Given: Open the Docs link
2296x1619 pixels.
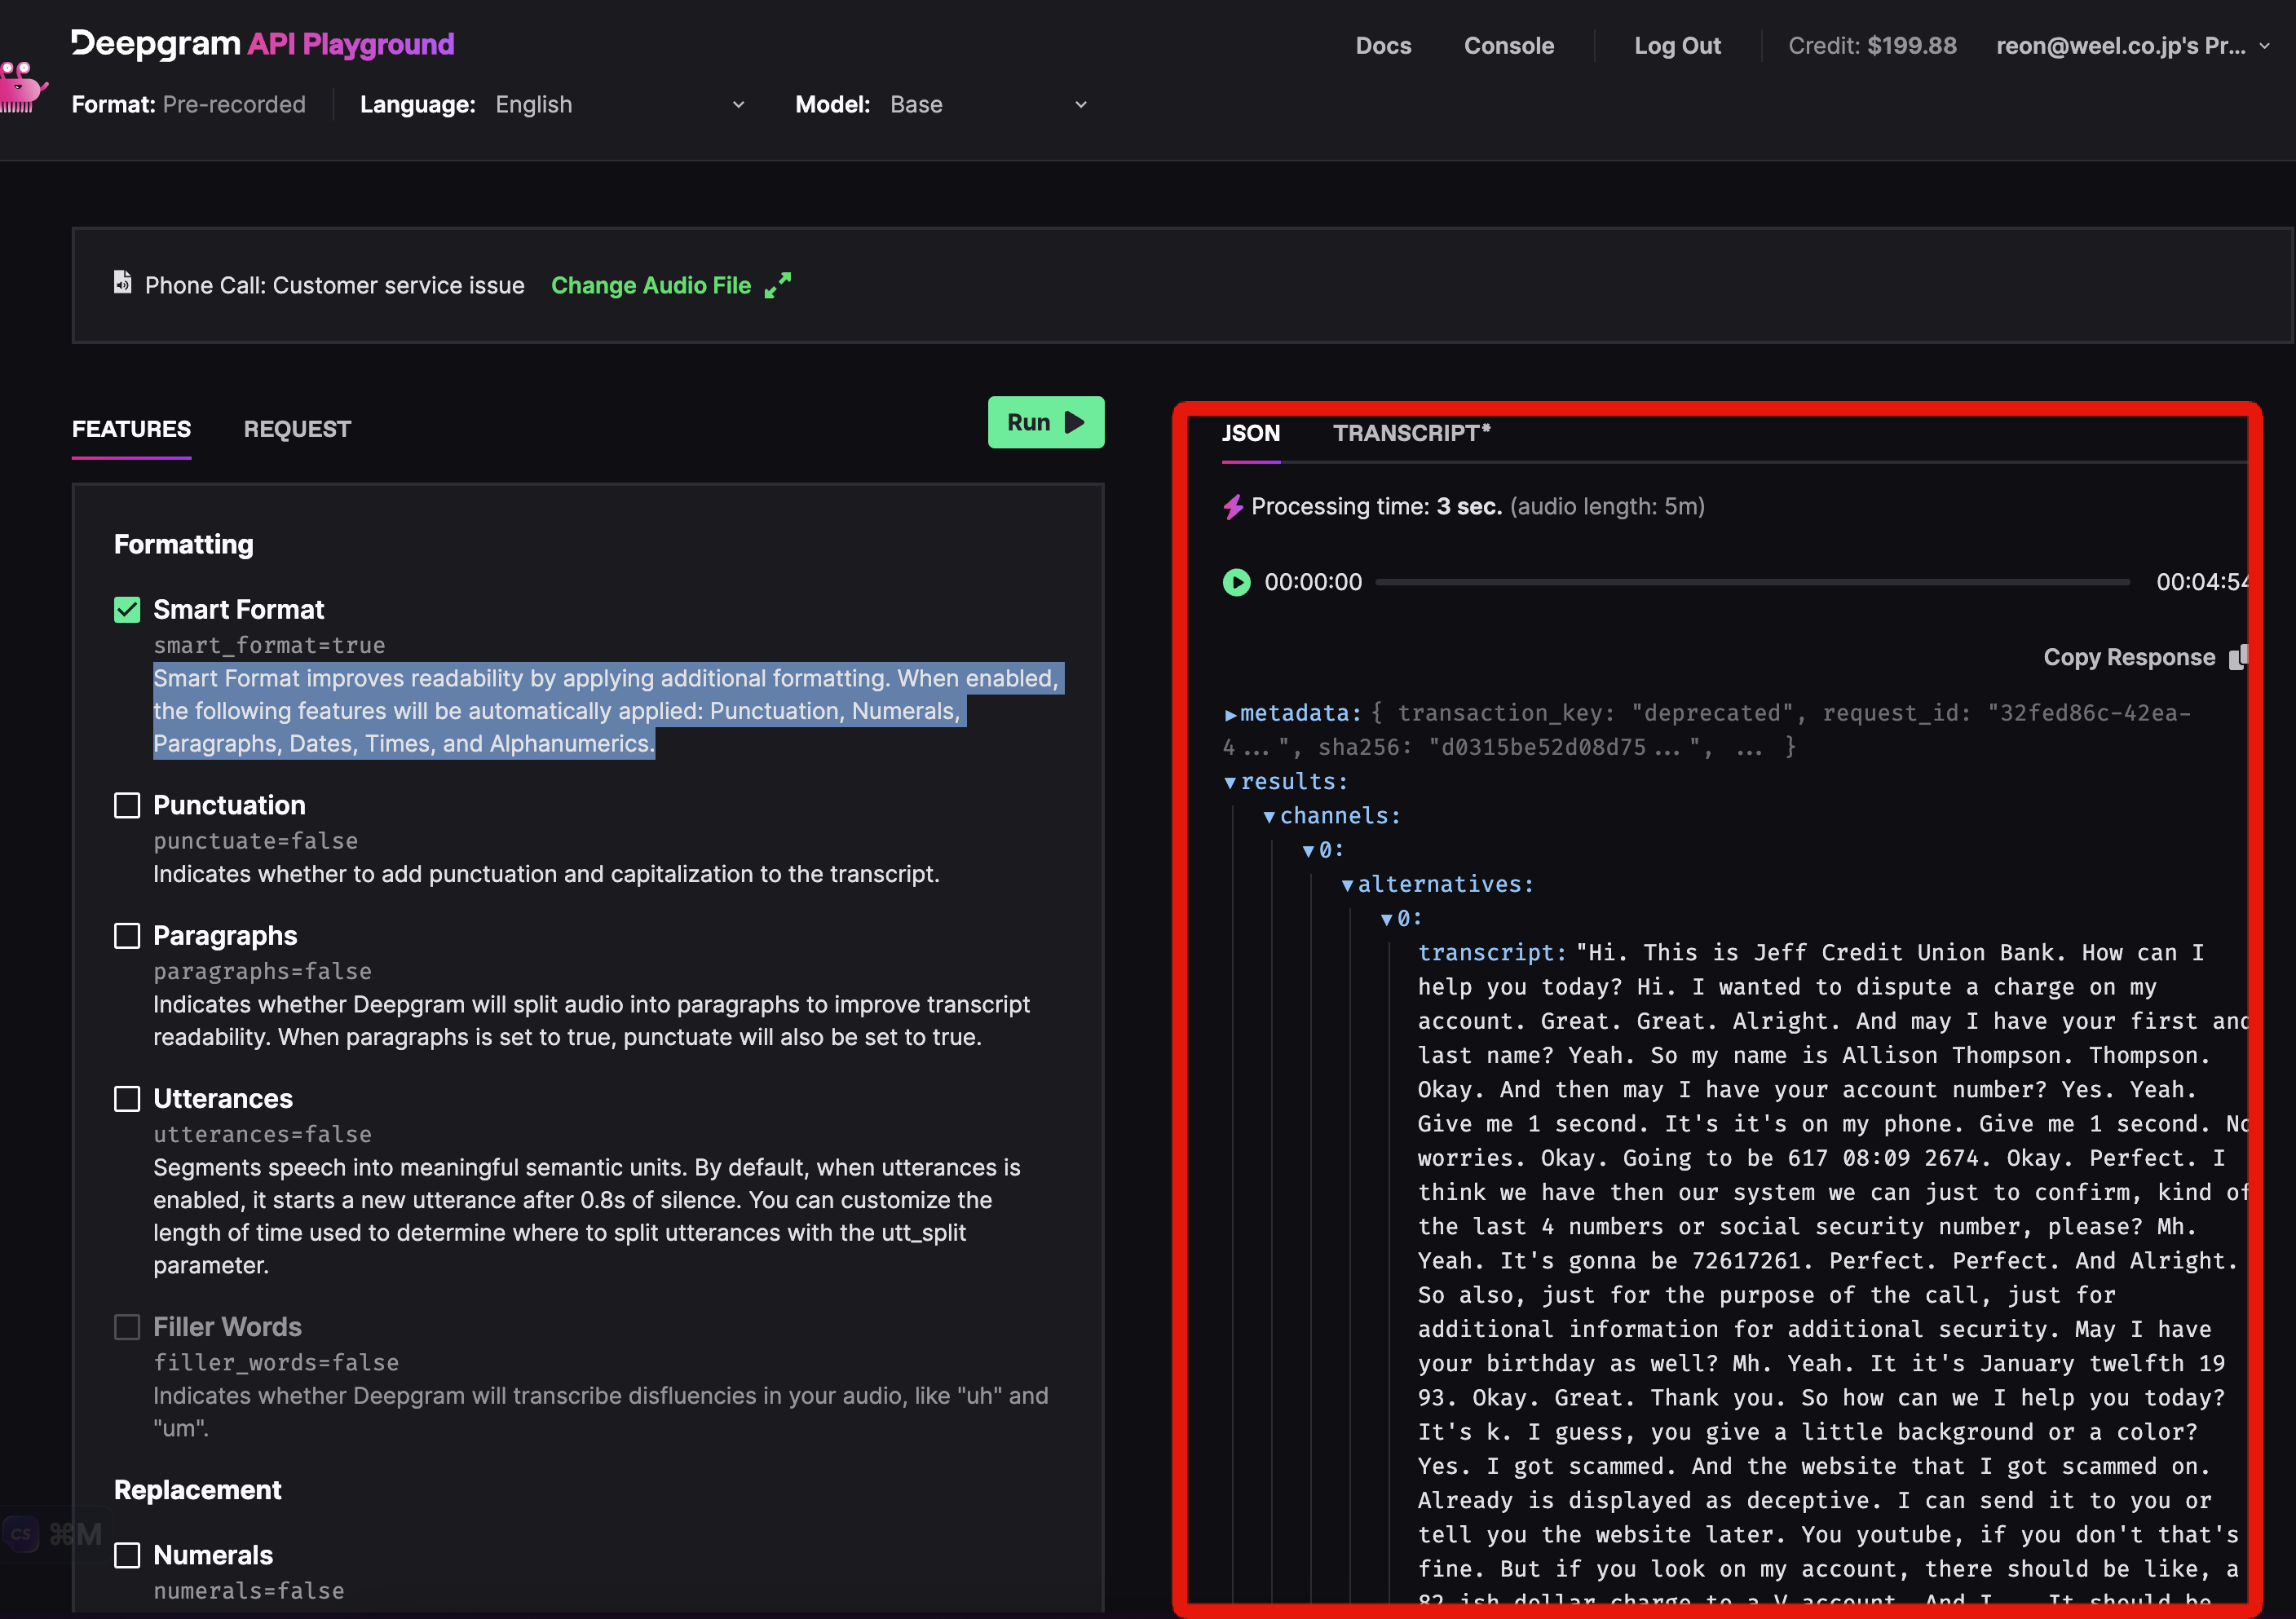Looking at the screenshot, I should tap(1383, 46).
